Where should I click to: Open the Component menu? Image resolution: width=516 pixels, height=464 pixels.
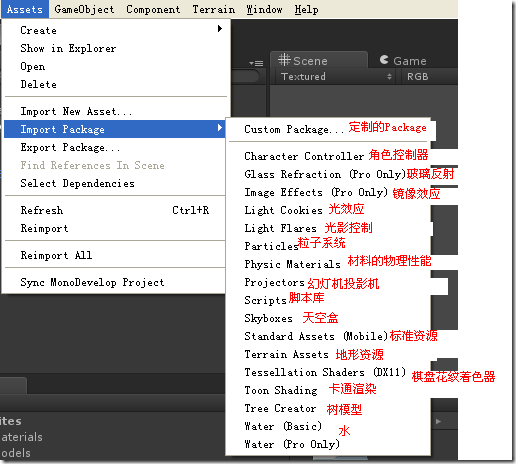pyautogui.click(x=153, y=9)
